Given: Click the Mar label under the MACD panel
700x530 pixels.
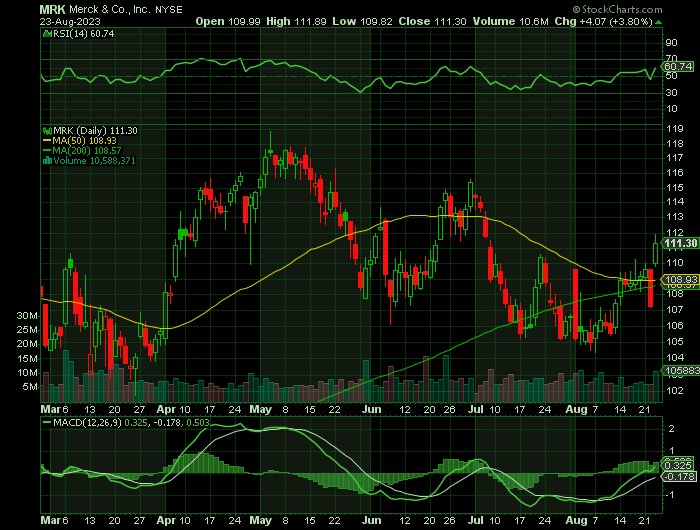Looking at the screenshot, I should click(50, 521).
